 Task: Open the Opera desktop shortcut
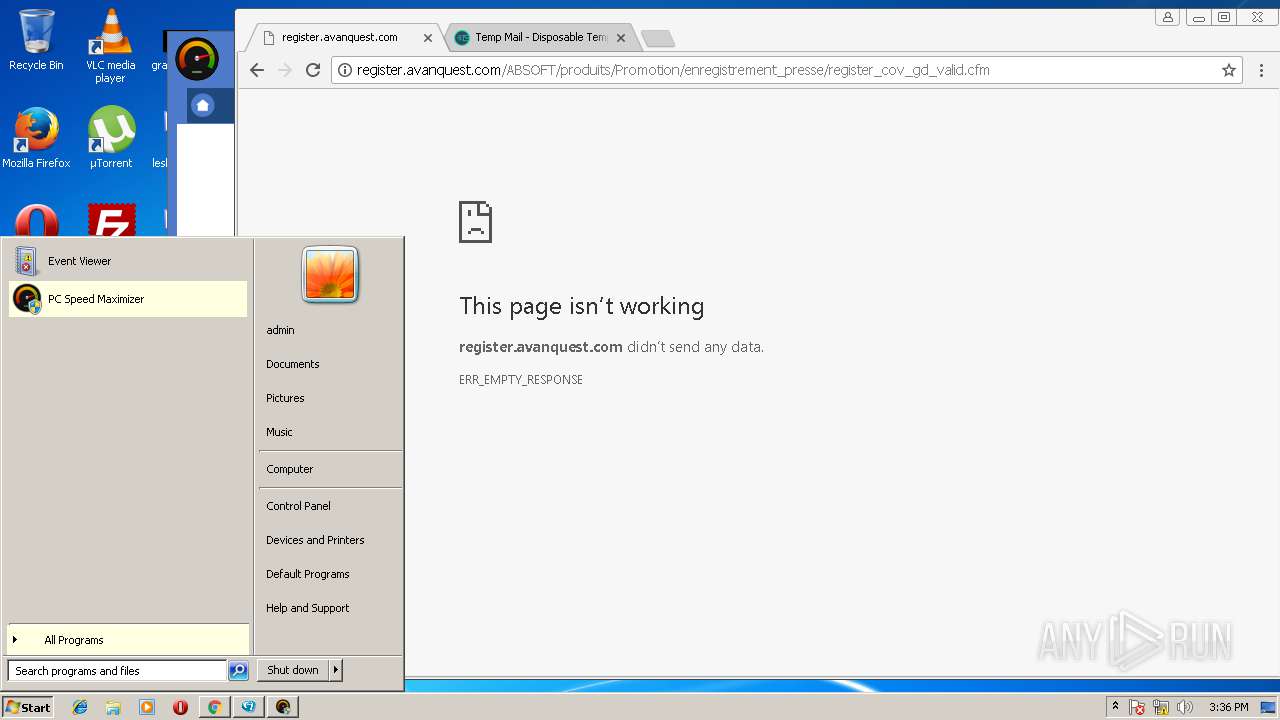(x=36, y=221)
